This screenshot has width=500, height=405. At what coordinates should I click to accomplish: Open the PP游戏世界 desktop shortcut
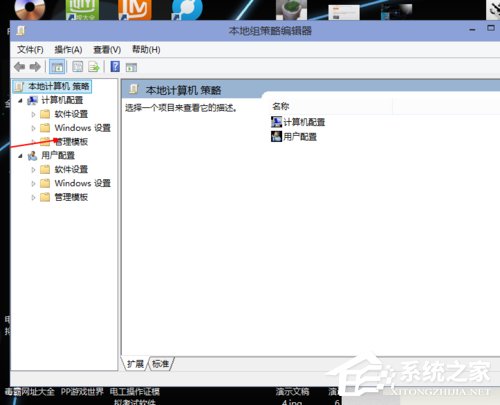[x=82, y=392]
